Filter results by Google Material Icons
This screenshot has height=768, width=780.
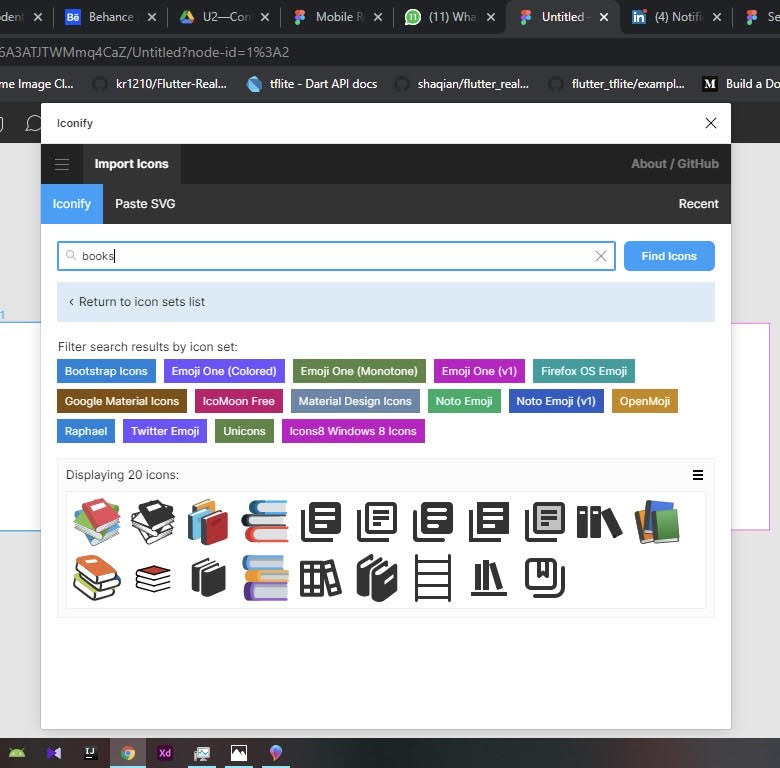(121, 401)
